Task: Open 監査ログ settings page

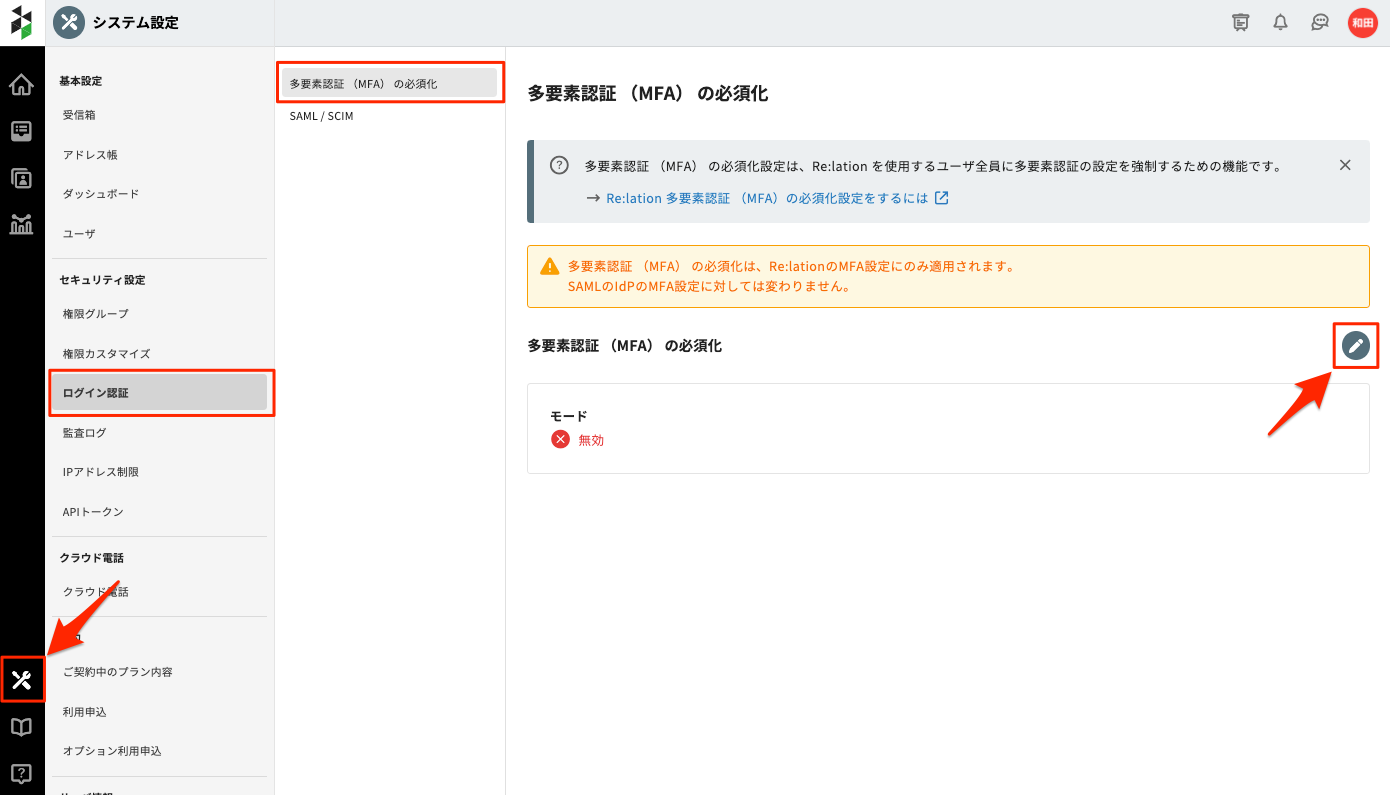Action: [85, 433]
